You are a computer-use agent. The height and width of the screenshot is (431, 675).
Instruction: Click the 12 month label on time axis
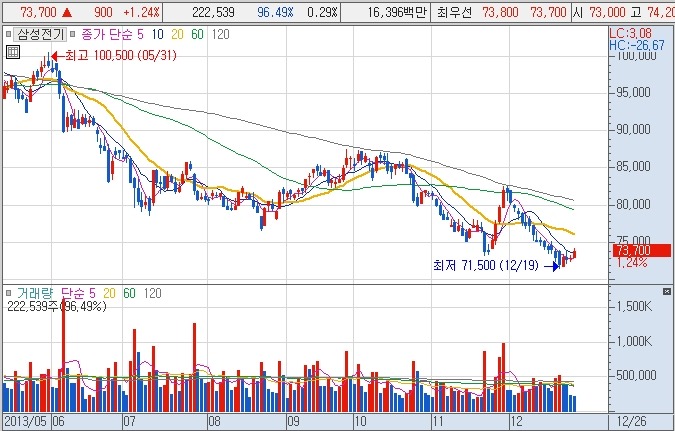(516, 422)
